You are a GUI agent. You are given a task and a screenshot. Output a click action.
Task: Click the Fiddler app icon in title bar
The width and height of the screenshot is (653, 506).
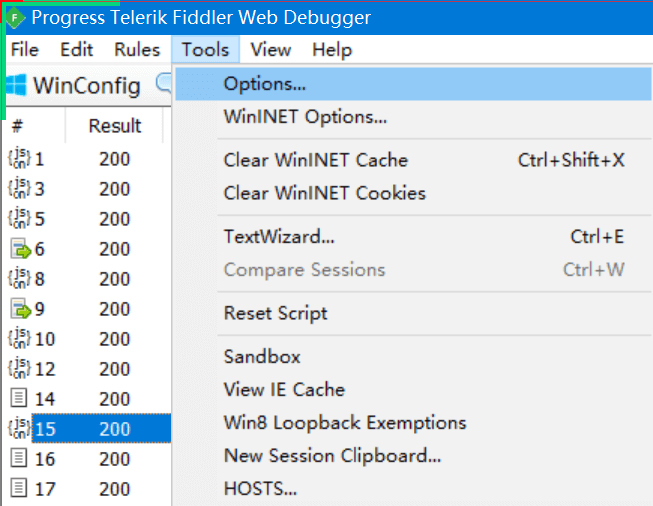[x=15, y=17]
